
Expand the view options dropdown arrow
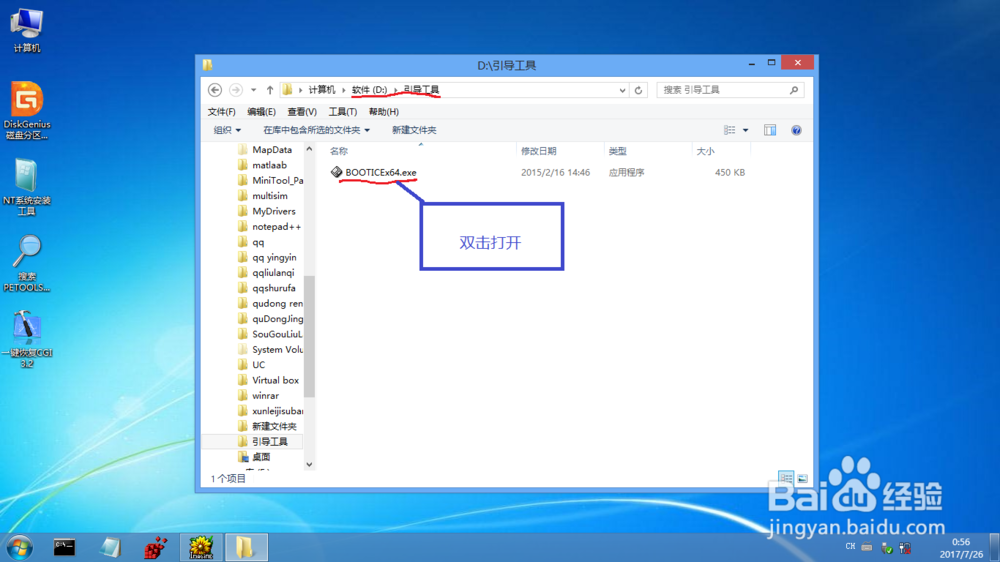point(745,130)
